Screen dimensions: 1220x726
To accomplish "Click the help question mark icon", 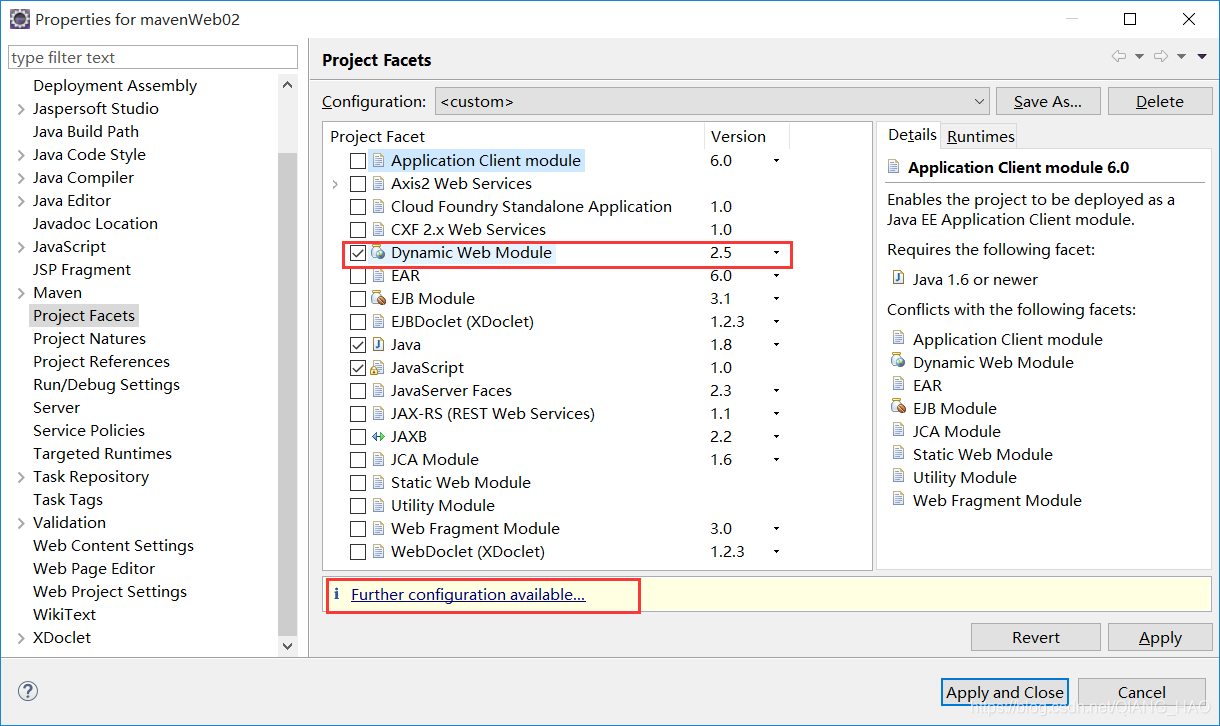I will coord(28,691).
